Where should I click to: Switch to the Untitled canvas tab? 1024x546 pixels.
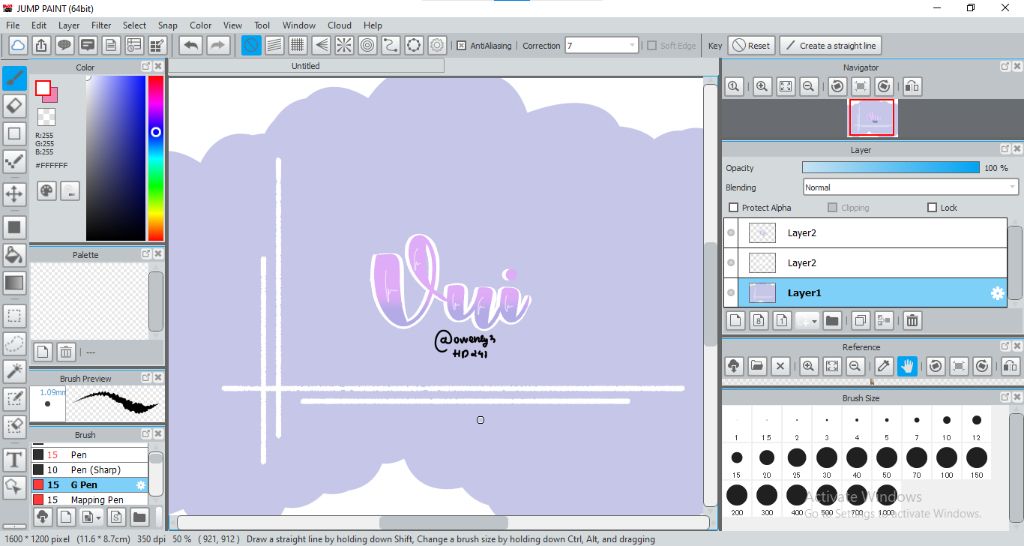tap(306, 66)
